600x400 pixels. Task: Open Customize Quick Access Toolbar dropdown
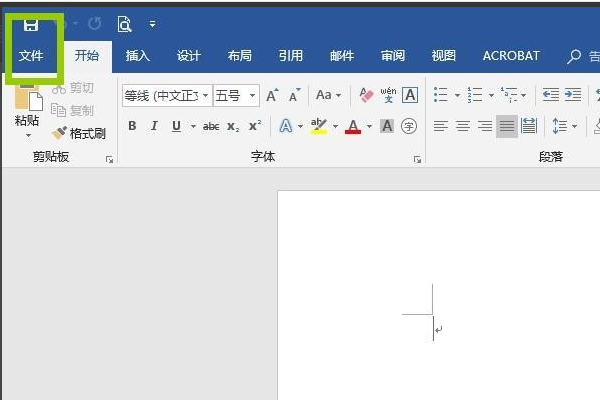click(x=152, y=24)
